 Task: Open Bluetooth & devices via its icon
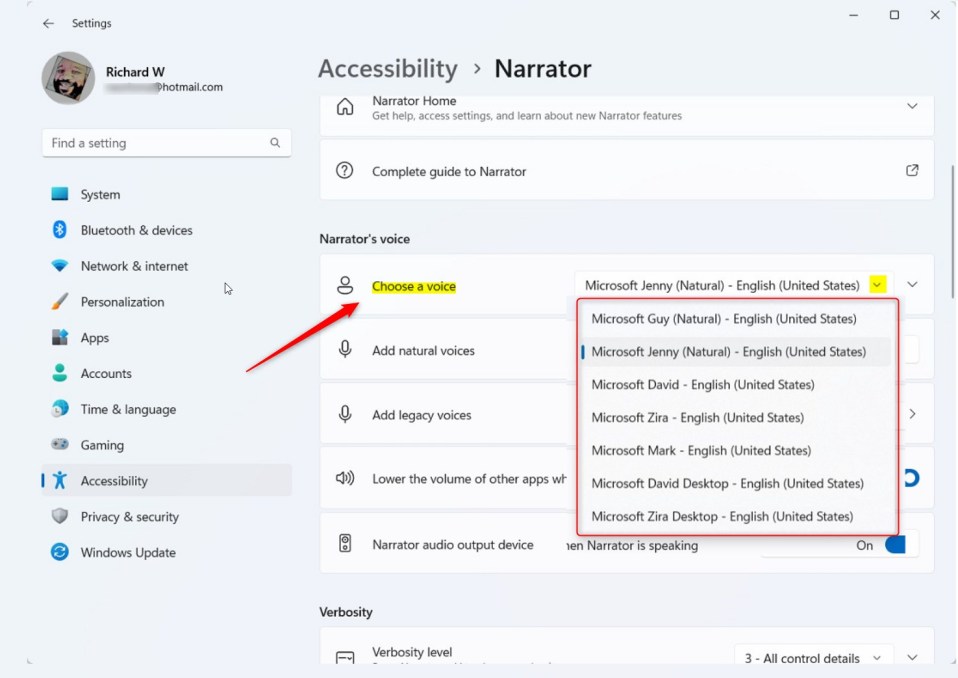59,230
